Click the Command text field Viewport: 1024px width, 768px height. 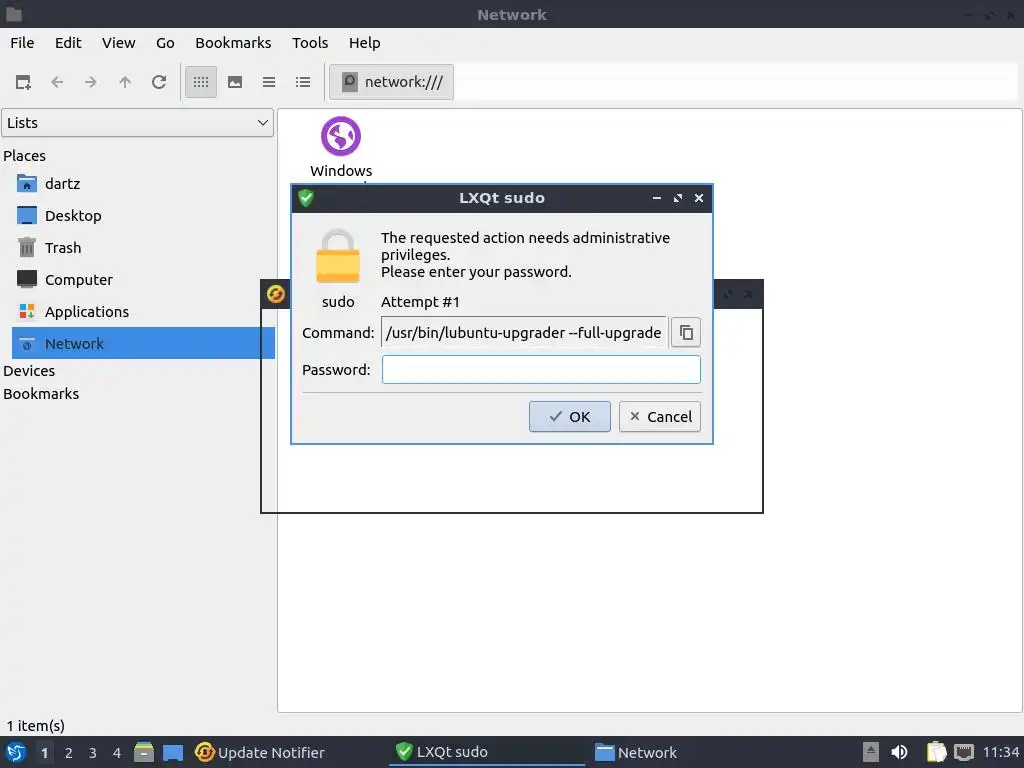click(x=524, y=332)
